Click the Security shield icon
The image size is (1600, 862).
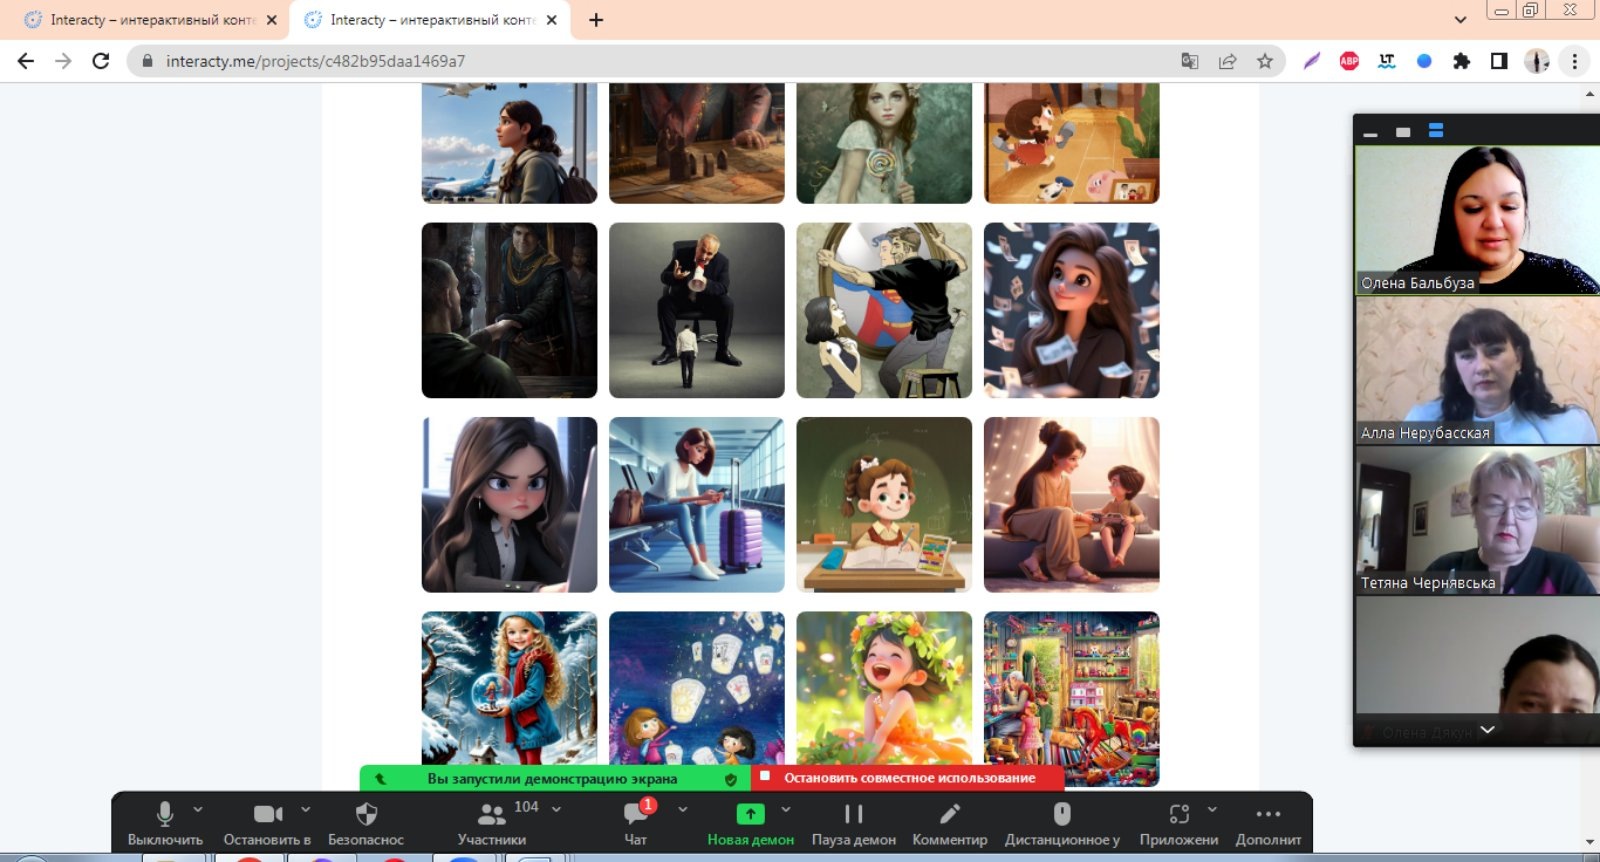click(366, 814)
